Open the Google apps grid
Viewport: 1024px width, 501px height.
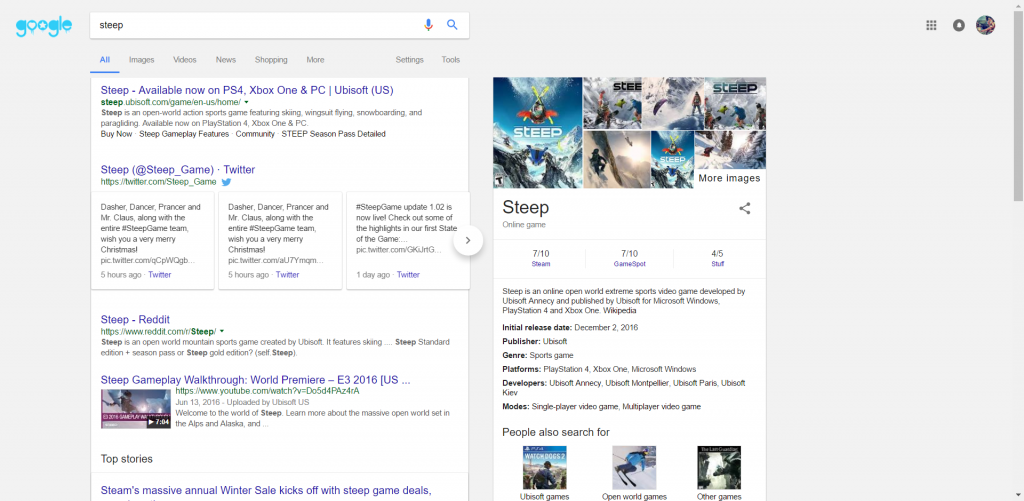pyautogui.click(x=931, y=25)
